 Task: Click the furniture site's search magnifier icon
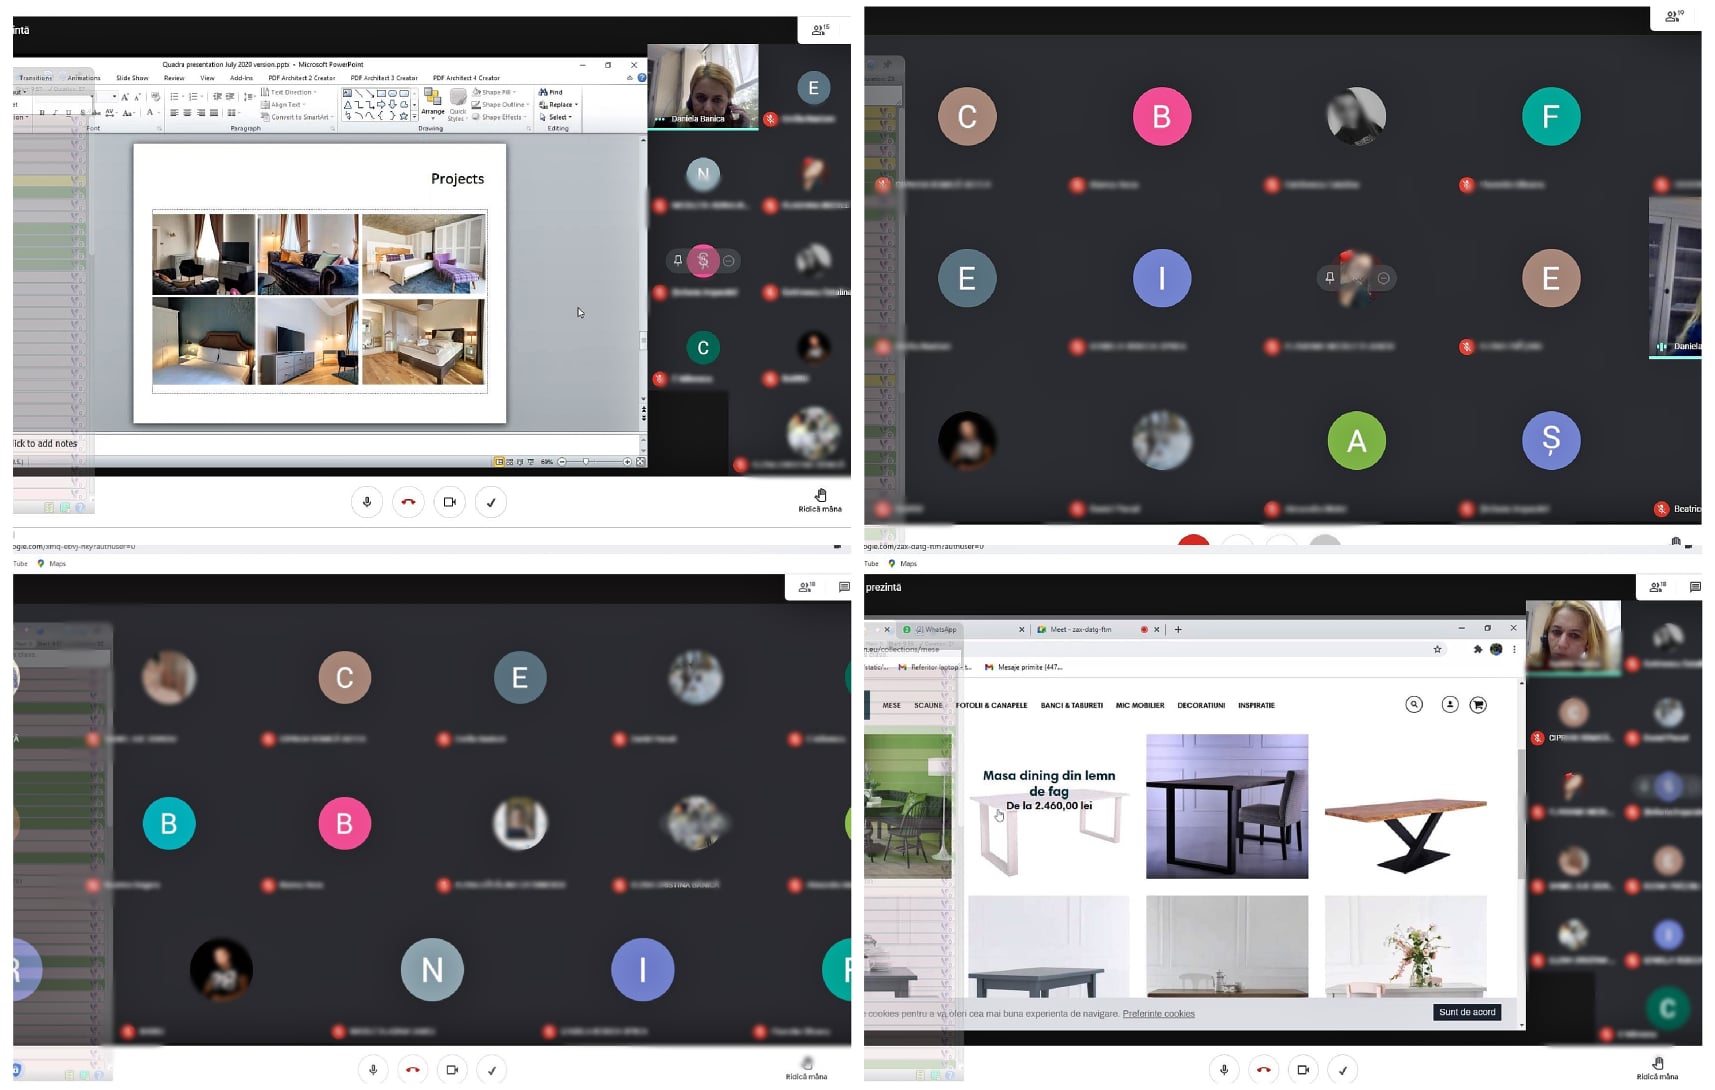[1414, 705]
